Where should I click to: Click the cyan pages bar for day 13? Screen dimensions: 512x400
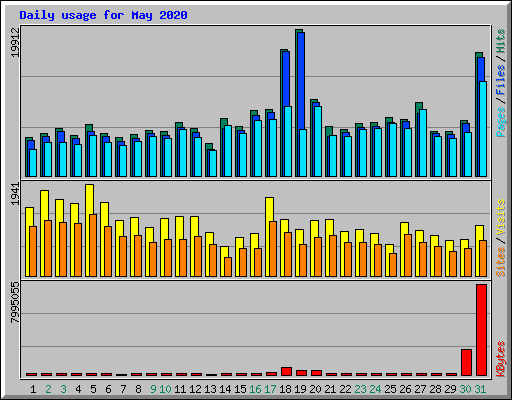coord(213,163)
